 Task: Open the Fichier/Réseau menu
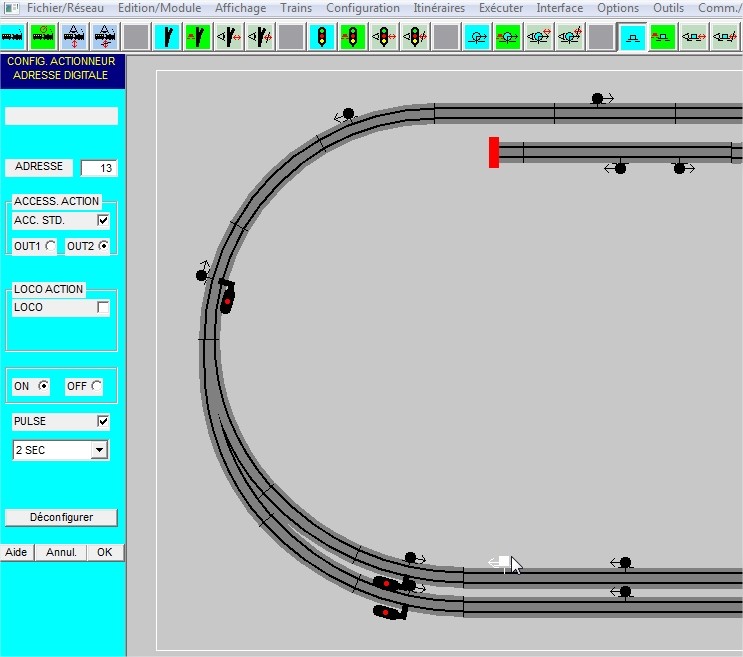65,8
